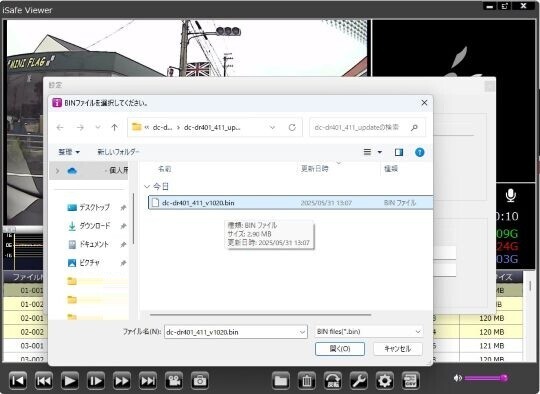Play the video in iSafe Viewer

(70, 381)
